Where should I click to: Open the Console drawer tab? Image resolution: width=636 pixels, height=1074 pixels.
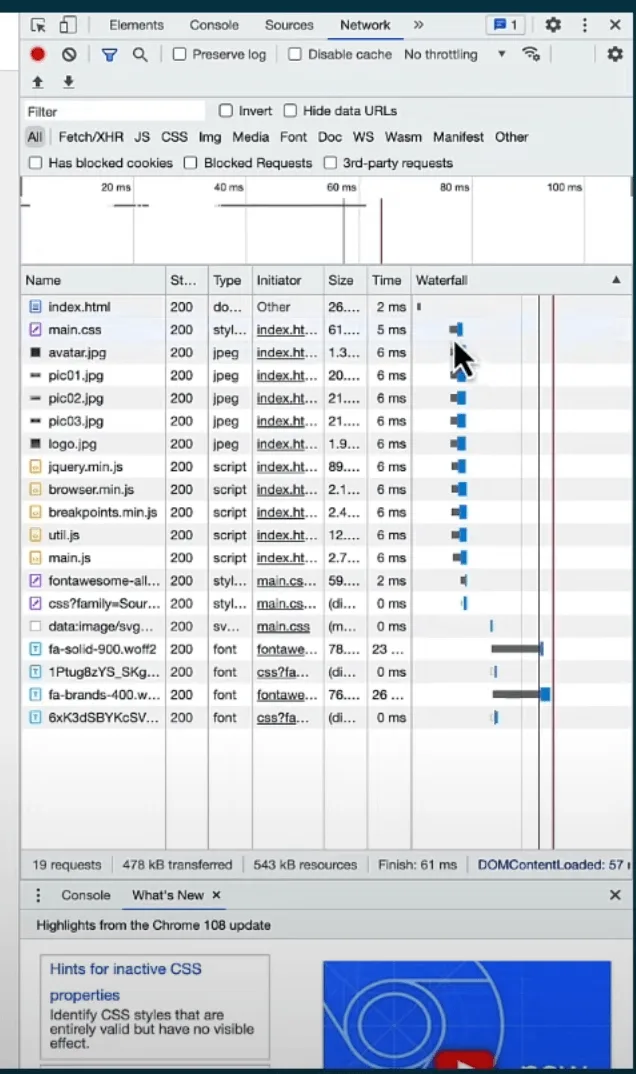(x=86, y=895)
